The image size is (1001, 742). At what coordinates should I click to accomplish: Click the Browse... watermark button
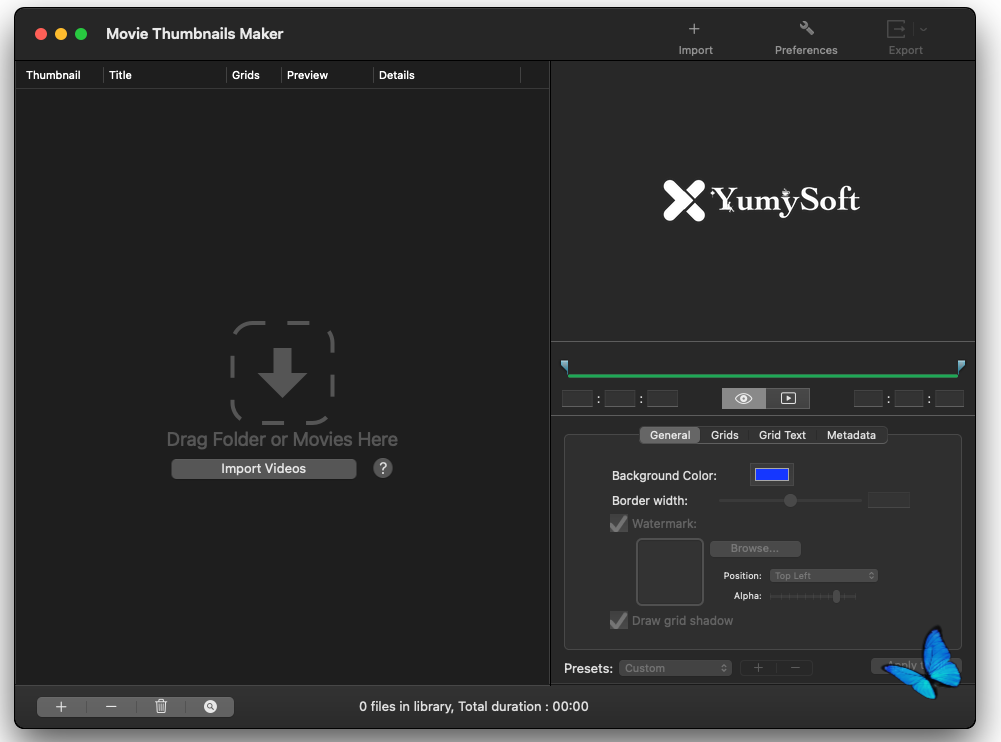click(755, 549)
